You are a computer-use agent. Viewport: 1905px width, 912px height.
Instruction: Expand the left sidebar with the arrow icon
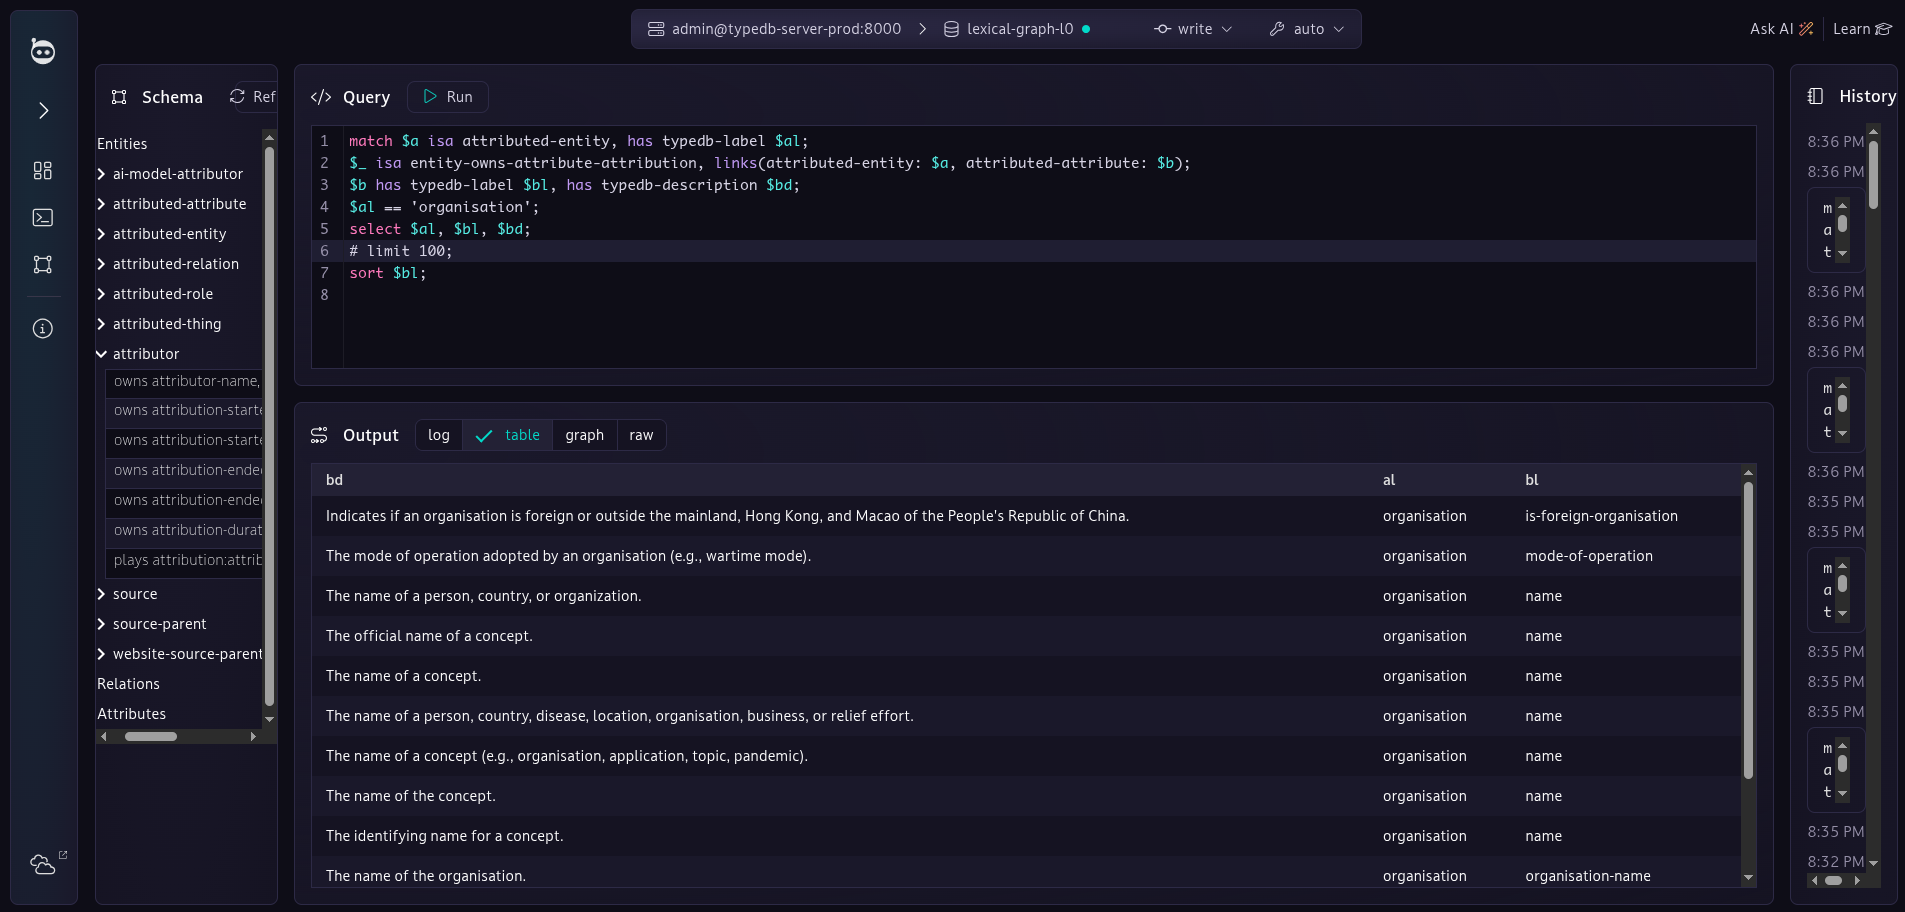pyautogui.click(x=43, y=110)
